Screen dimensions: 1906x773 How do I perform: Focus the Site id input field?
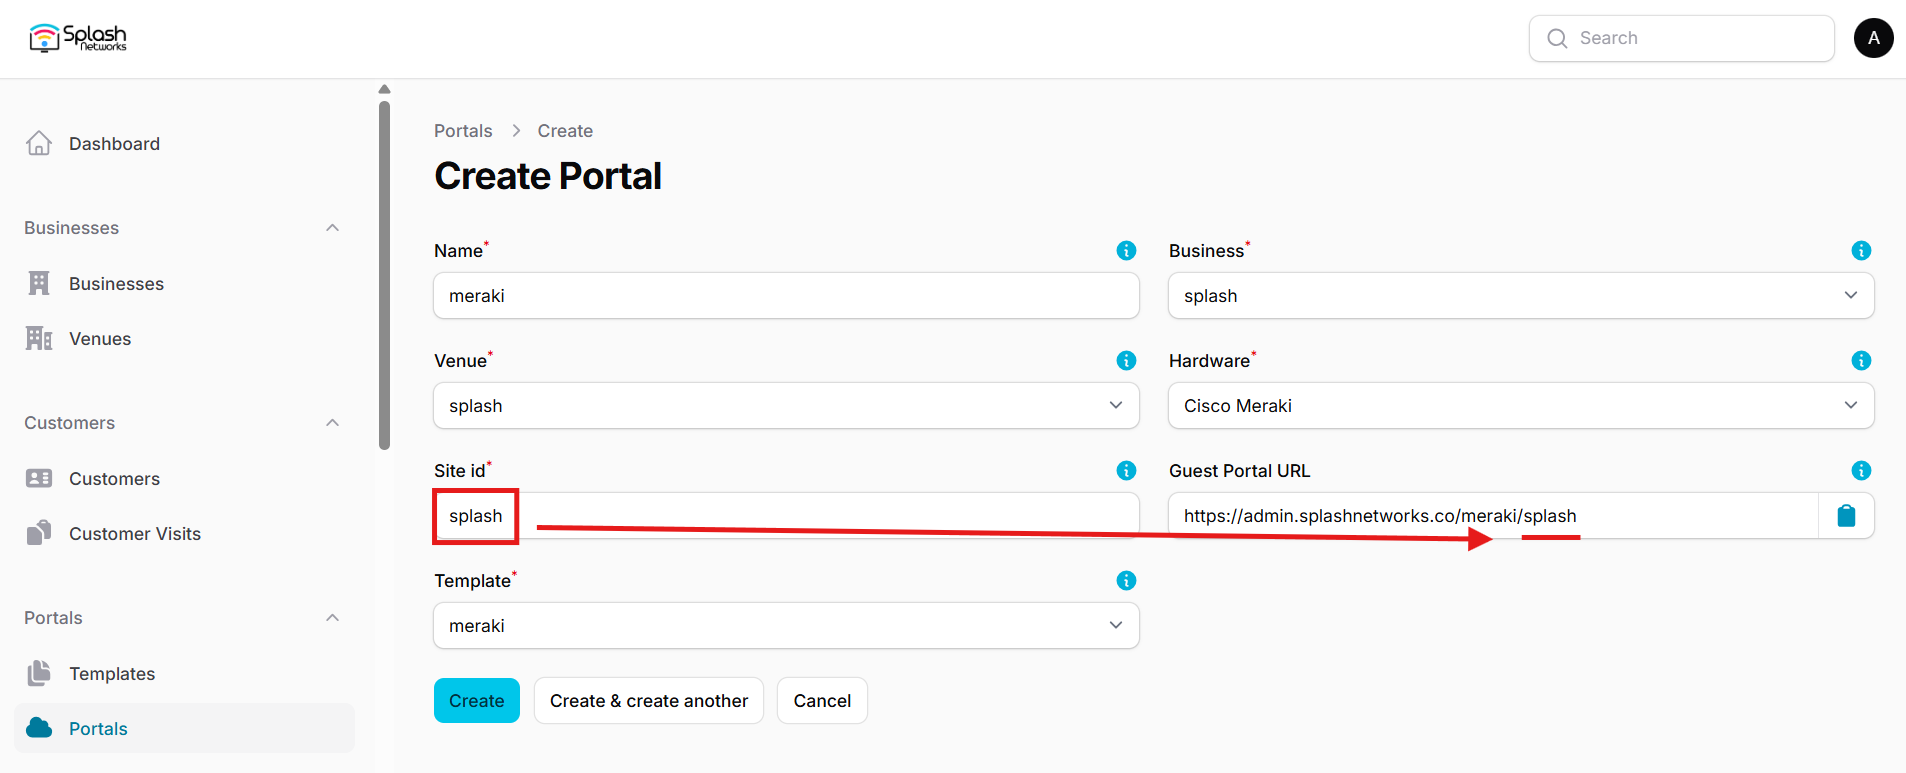pos(786,516)
